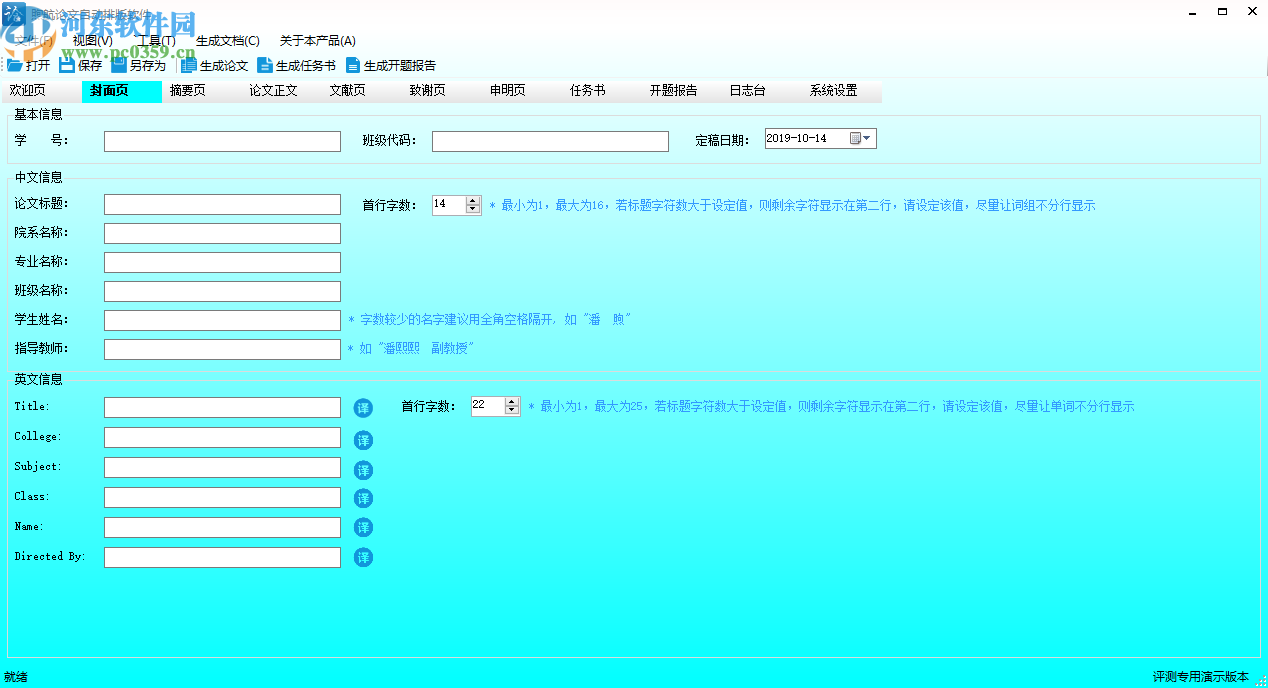Click the 学号 input field
Screen dimensions: 1268x688
222,142
